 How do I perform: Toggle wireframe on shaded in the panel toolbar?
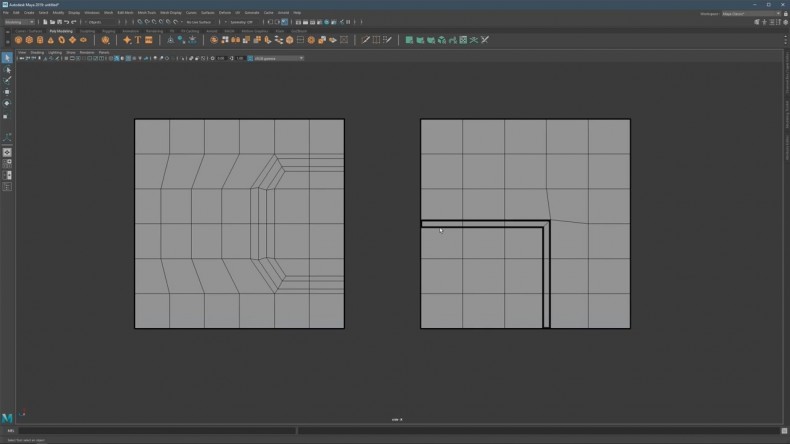pos(128,58)
